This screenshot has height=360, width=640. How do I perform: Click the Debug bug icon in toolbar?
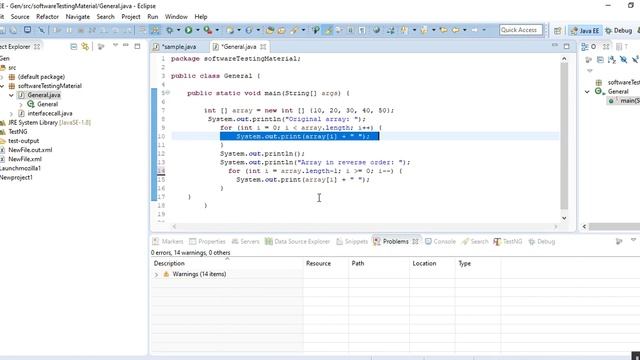(169, 30)
